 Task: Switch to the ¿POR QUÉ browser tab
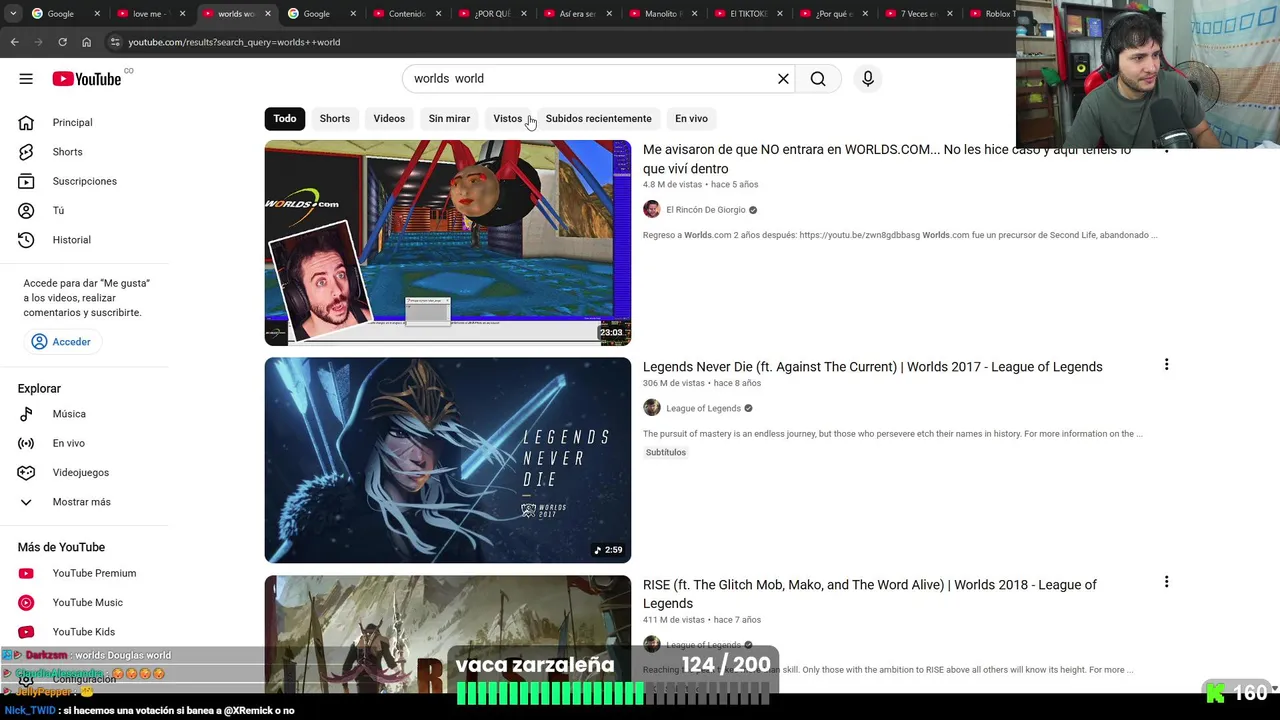click(493, 14)
